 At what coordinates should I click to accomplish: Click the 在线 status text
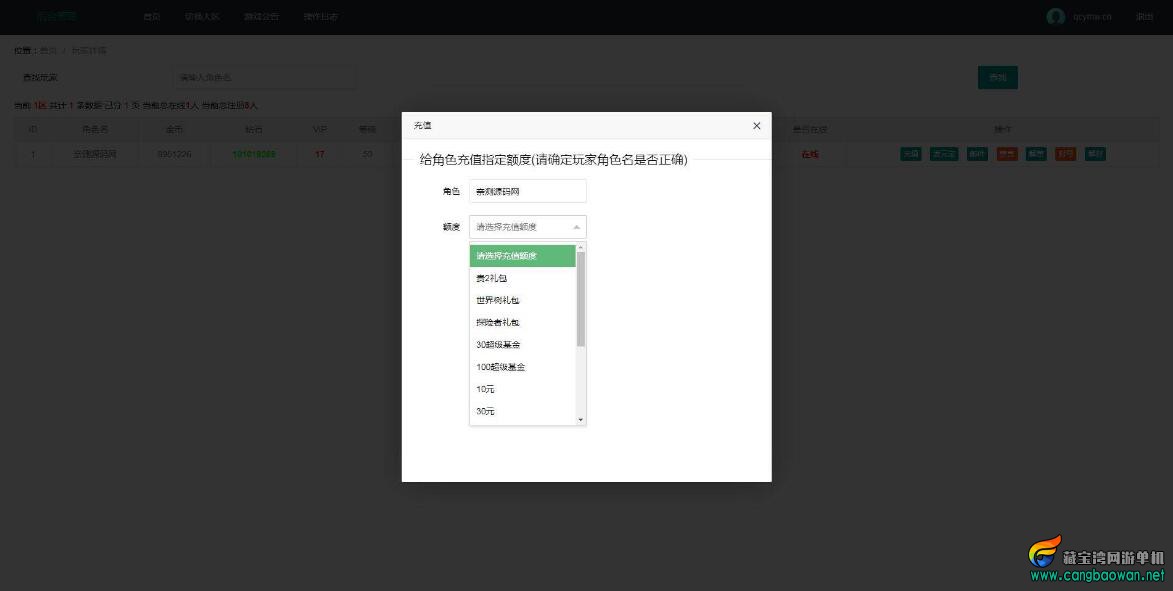coord(809,155)
